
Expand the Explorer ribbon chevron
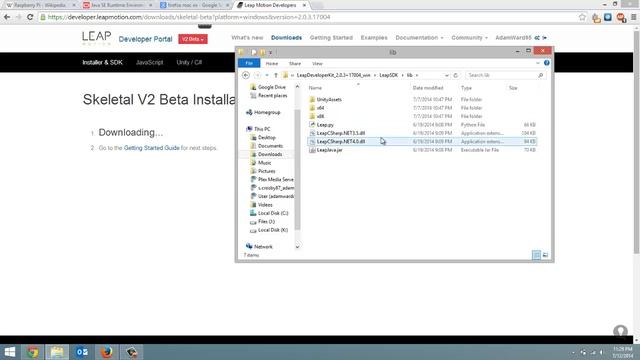click(538, 63)
